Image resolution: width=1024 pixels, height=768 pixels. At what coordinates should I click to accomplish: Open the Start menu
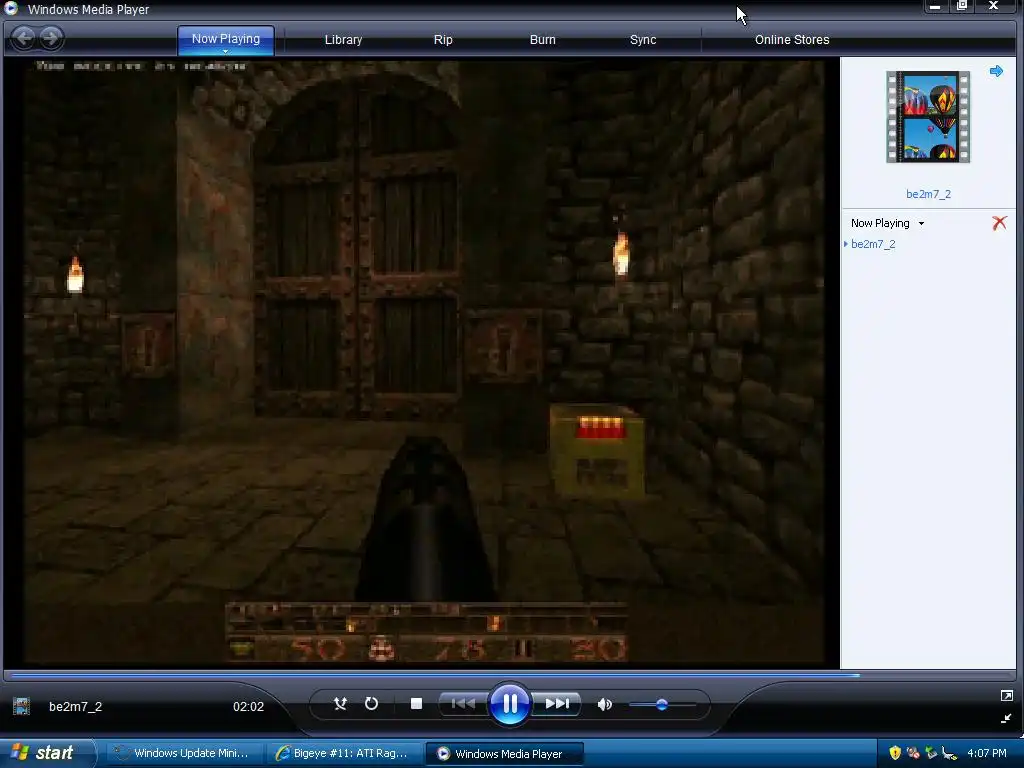[x=46, y=753]
